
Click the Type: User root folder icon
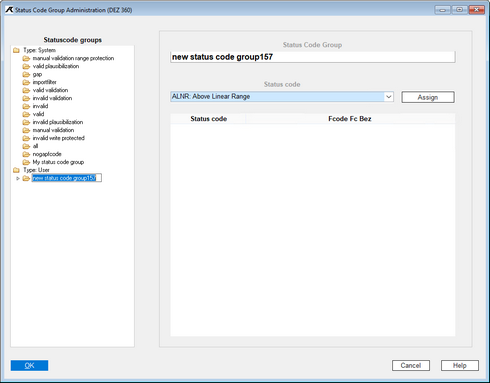pos(16,170)
